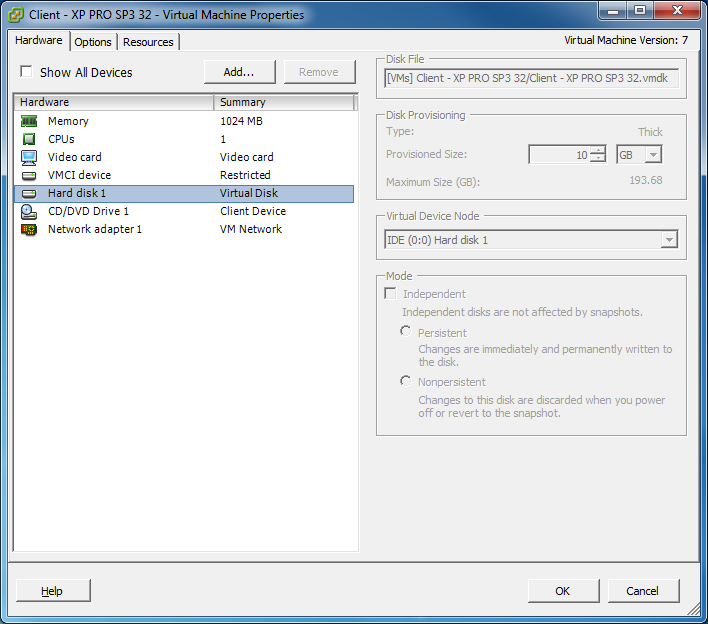Select the Network adapter 1 label

tap(95, 229)
